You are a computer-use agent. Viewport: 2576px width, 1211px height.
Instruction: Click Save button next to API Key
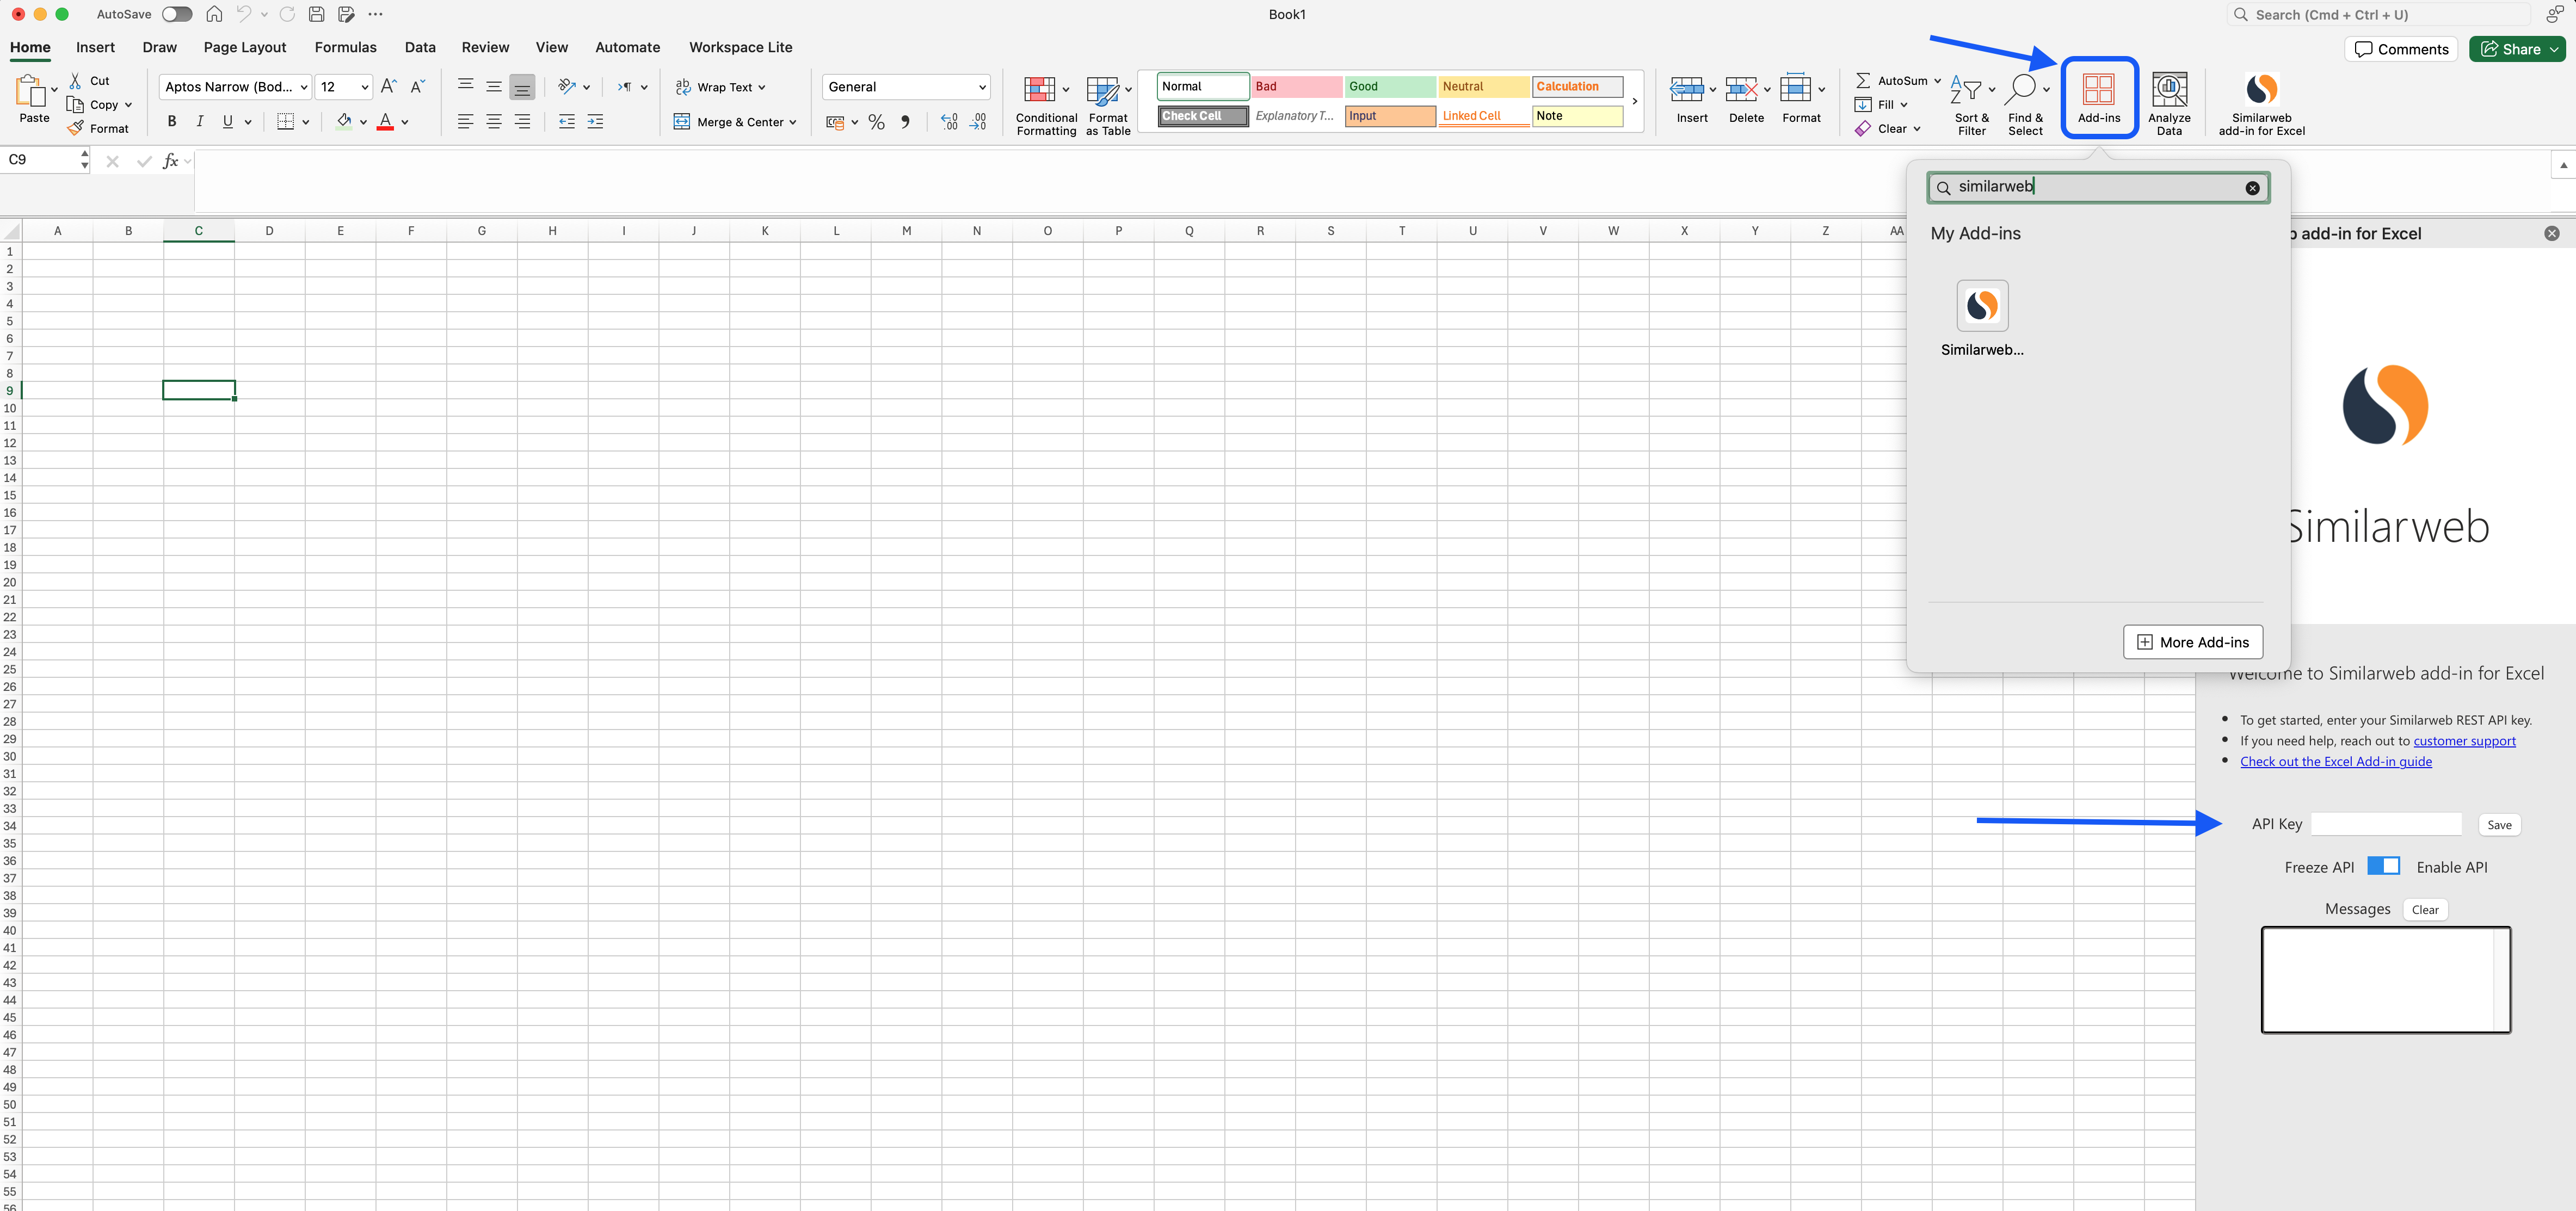[2499, 825]
